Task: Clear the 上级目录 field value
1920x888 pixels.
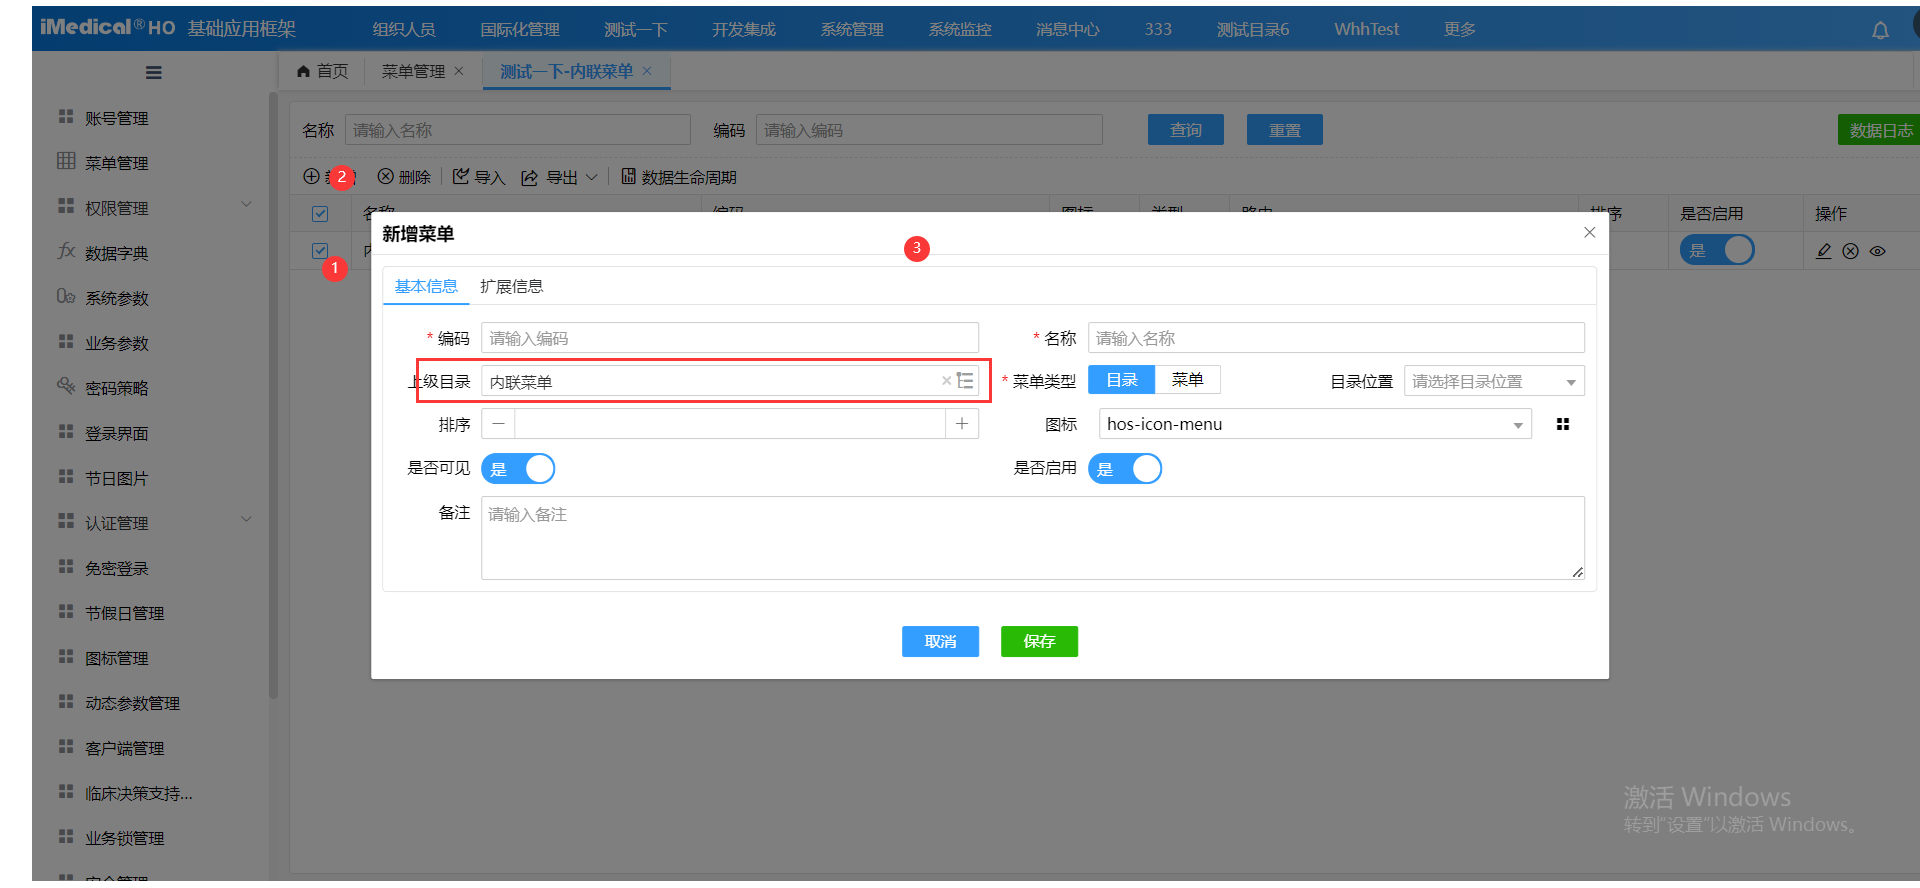Action: point(946,381)
